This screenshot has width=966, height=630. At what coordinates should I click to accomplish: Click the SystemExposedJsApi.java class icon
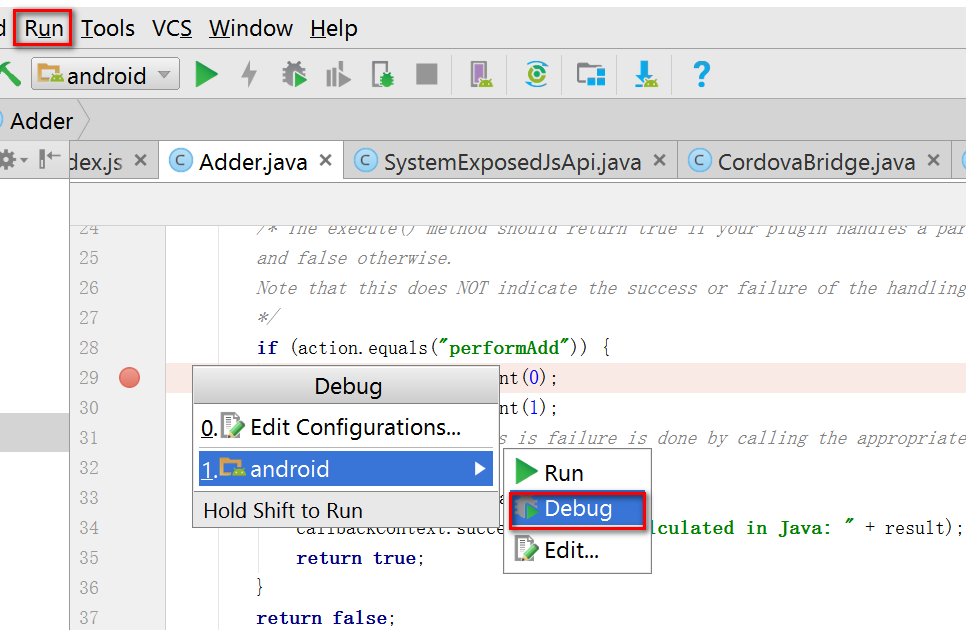pyautogui.click(x=365, y=161)
